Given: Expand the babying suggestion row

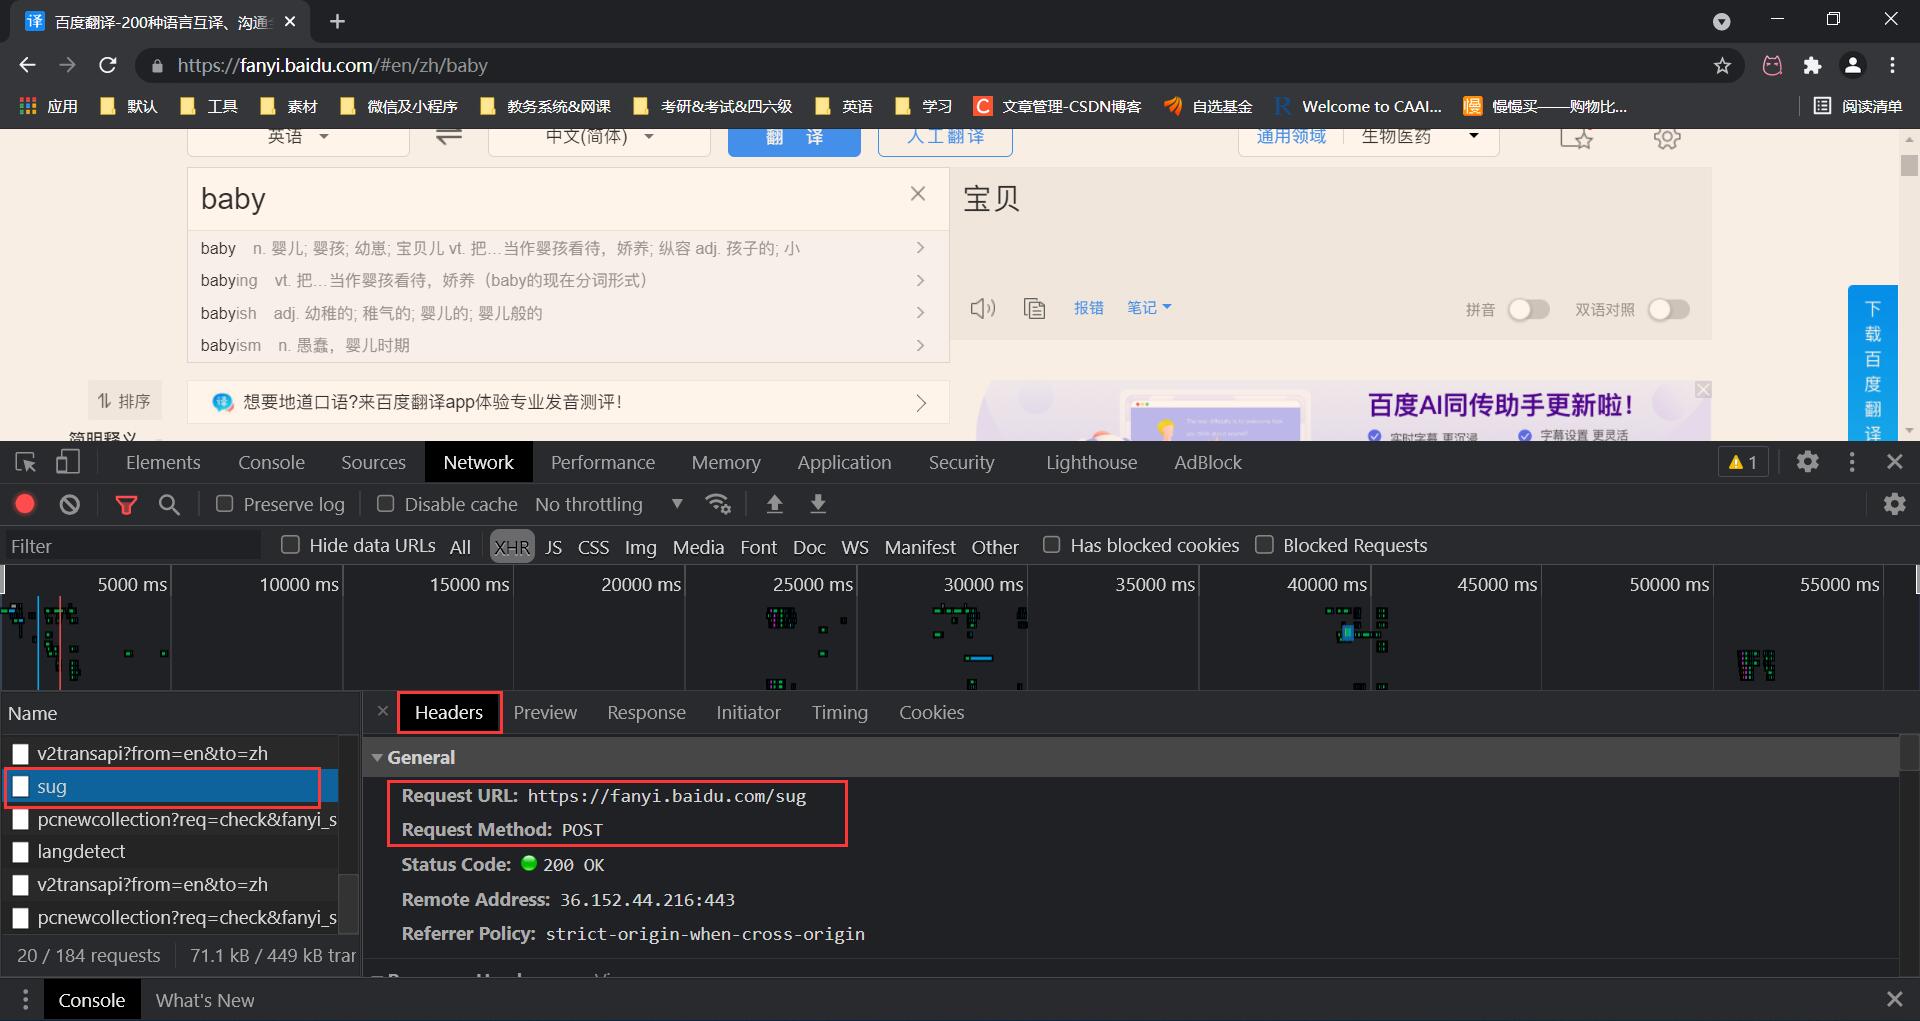Looking at the screenshot, I should 567,280.
